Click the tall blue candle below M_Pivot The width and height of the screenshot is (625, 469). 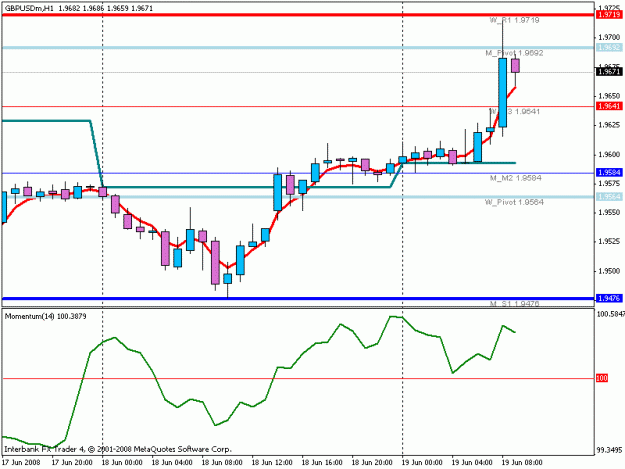pyautogui.click(x=503, y=92)
